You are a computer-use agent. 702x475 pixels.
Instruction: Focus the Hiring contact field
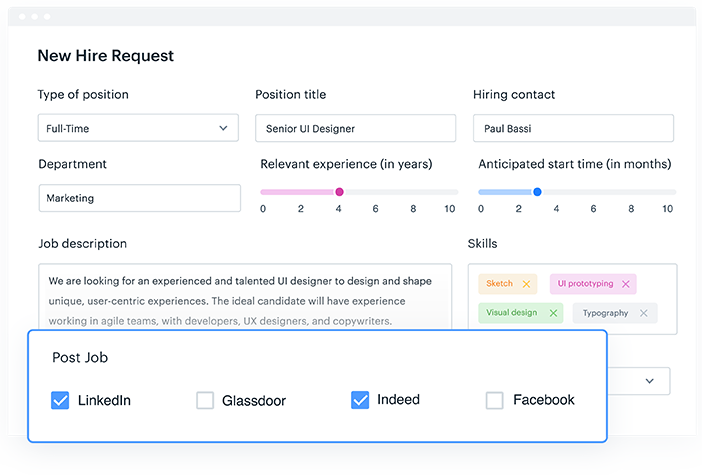pos(573,128)
